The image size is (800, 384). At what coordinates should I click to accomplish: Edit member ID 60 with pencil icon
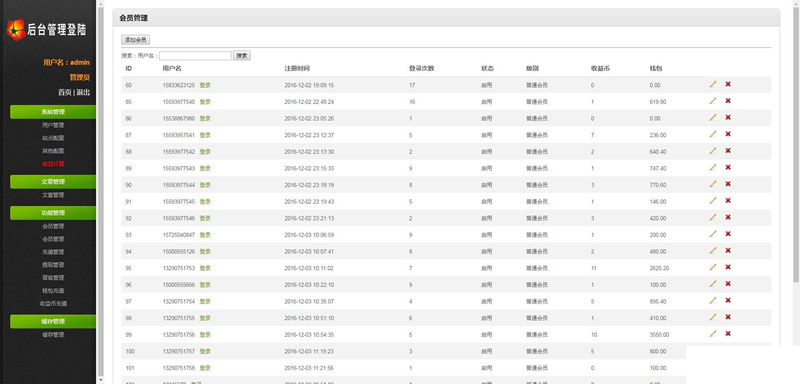tap(713, 84)
